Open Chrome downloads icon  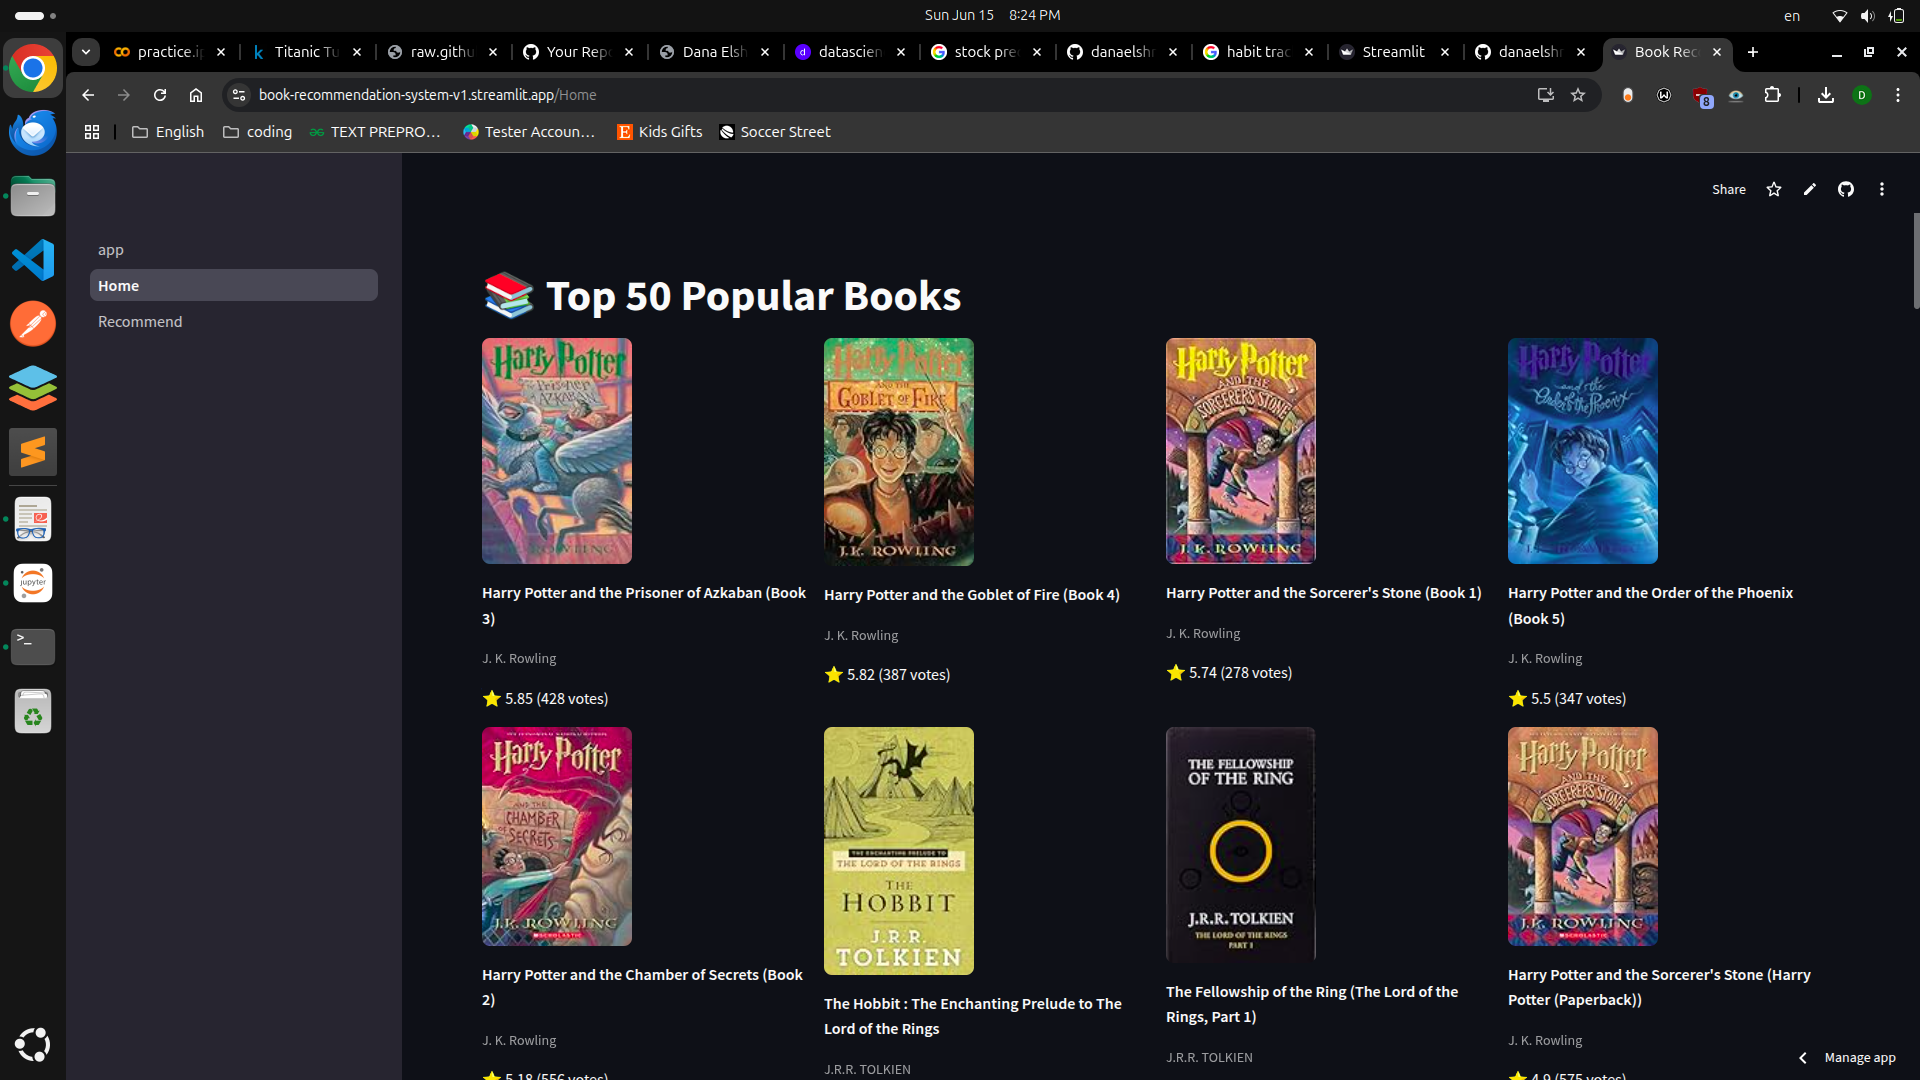pyautogui.click(x=1825, y=95)
